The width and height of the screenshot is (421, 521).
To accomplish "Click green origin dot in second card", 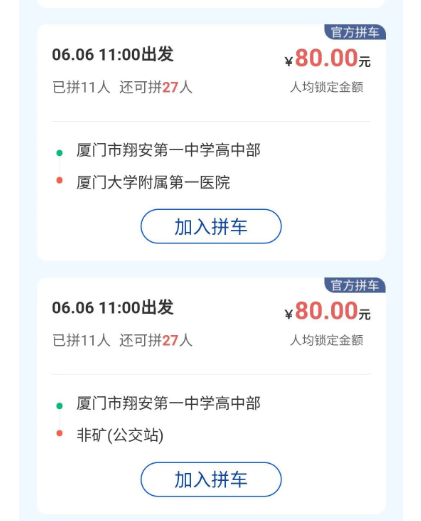I will (60, 406).
